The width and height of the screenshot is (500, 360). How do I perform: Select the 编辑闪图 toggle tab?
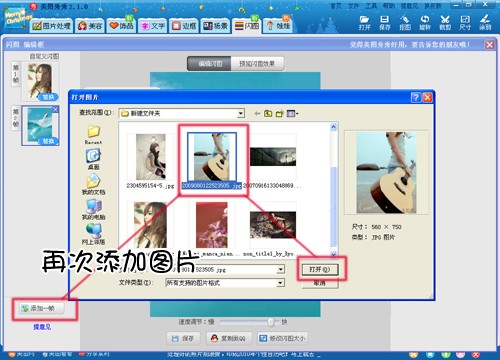pyautogui.click(x=209, y=64)
